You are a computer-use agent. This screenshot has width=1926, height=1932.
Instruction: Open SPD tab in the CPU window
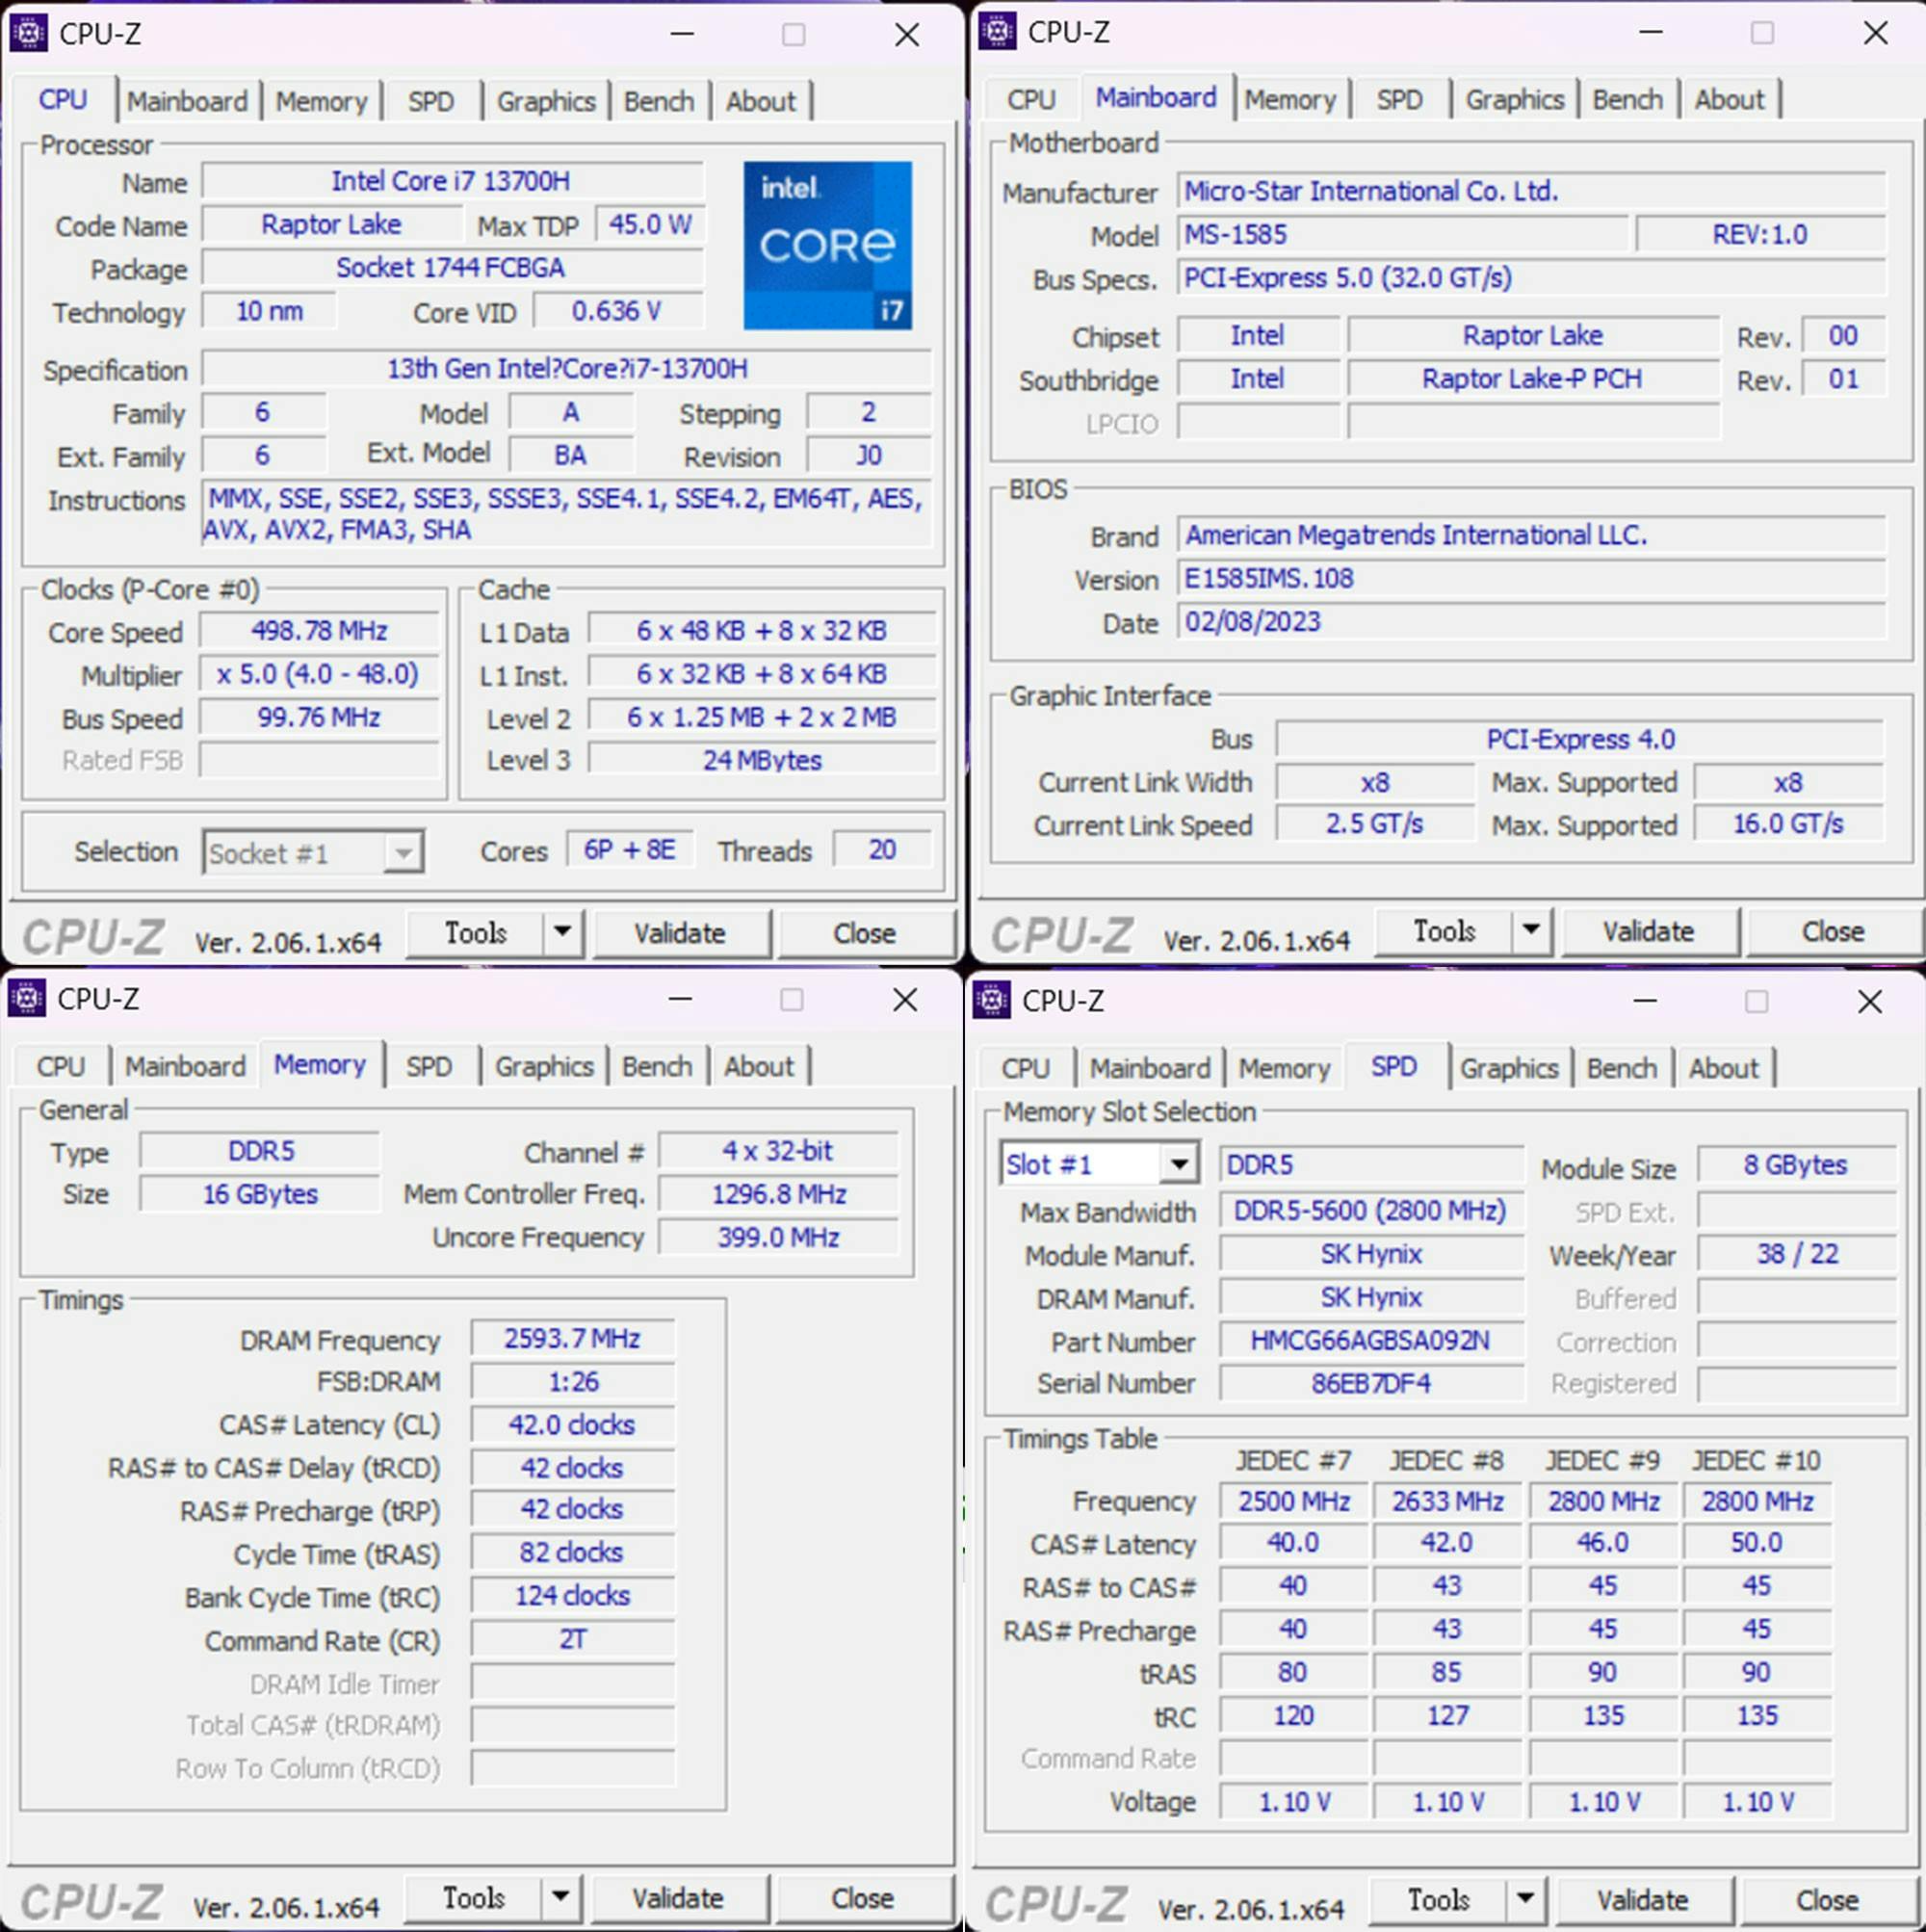click(431, 101)
